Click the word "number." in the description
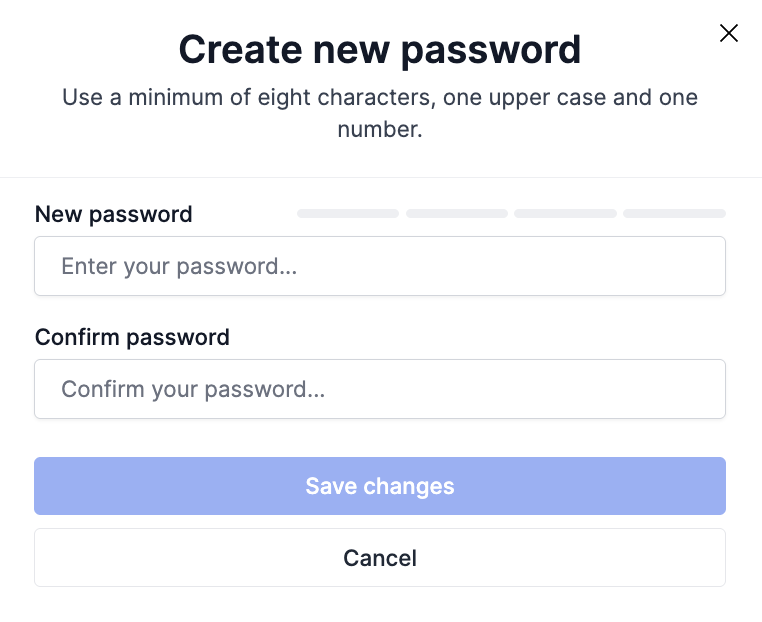 (380, 129)
